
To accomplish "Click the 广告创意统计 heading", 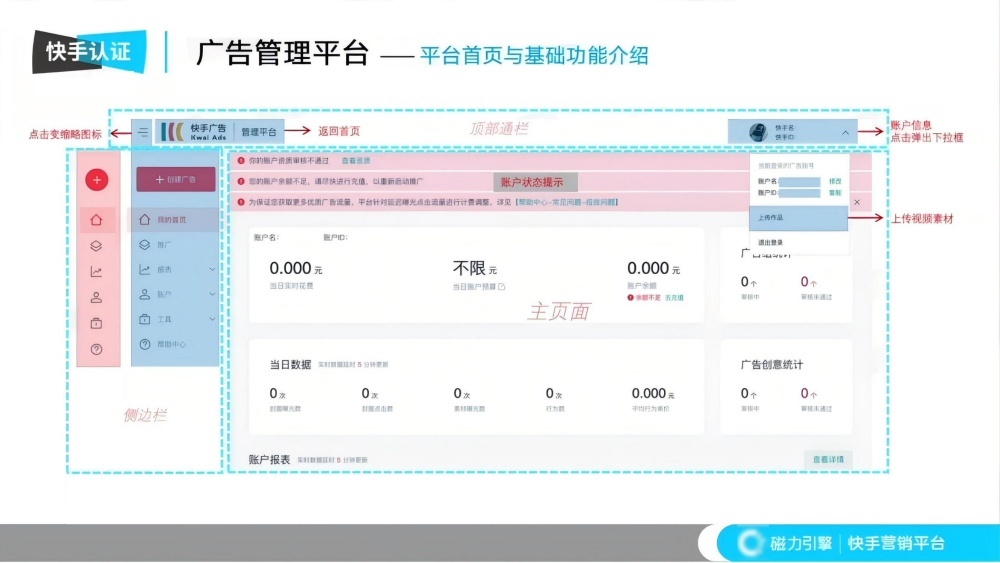I will coord(772,365).
